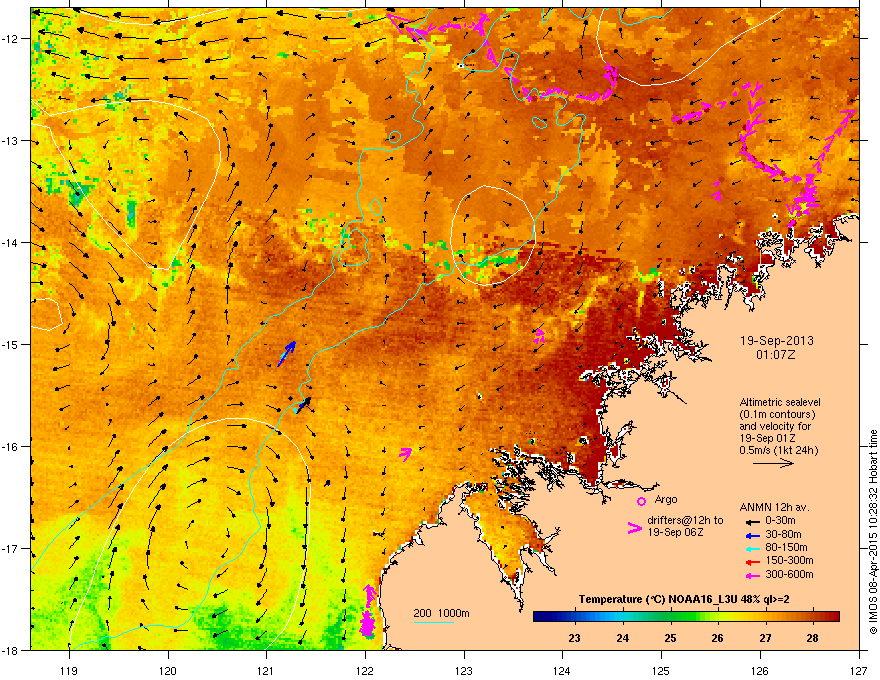This screenshot has height=680, width=880.
Task: Click the '0.5m/s (1kt 24h)' text
Action: pyautogui.click(x=778, y=451)
